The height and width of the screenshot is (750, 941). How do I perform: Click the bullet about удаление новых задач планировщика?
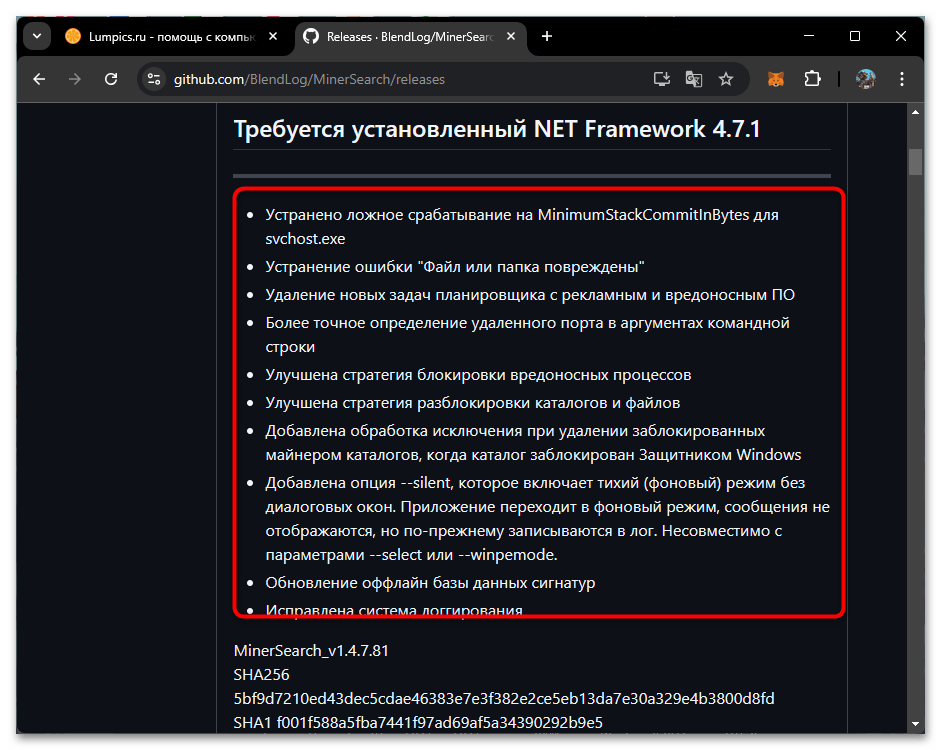pyautogui.click(x=530, y=295)
